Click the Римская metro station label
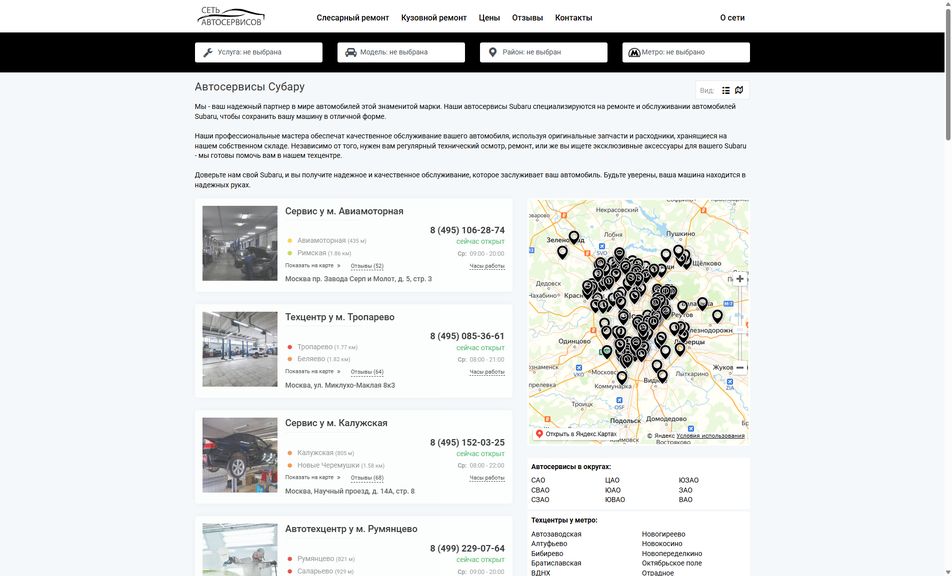 (311, 253)
